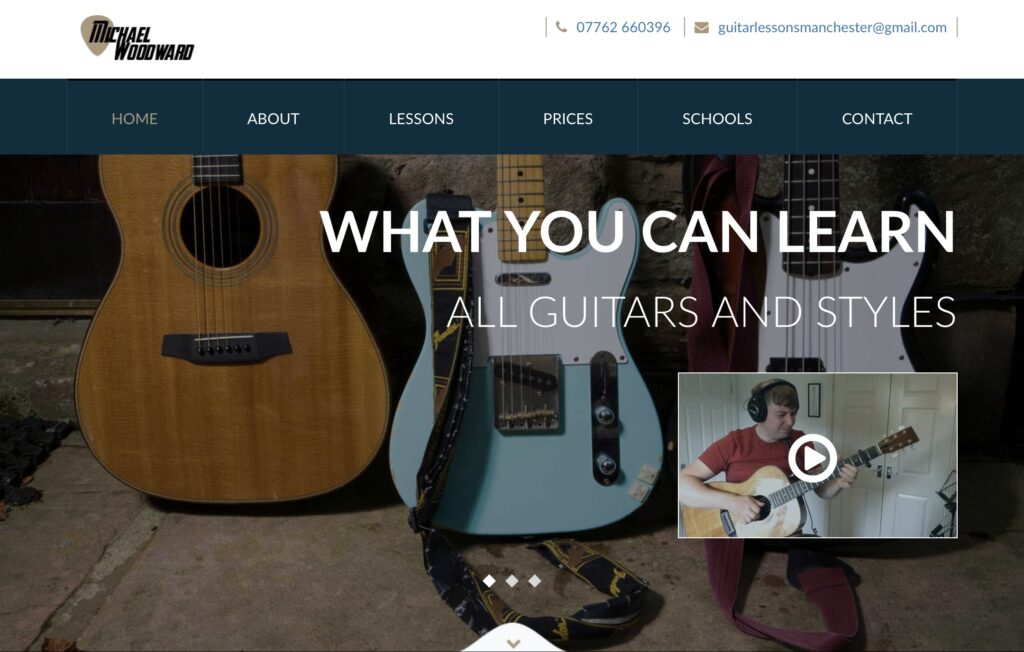Click the WHAT YOU CAN LEARN headline

click(637, 231)
